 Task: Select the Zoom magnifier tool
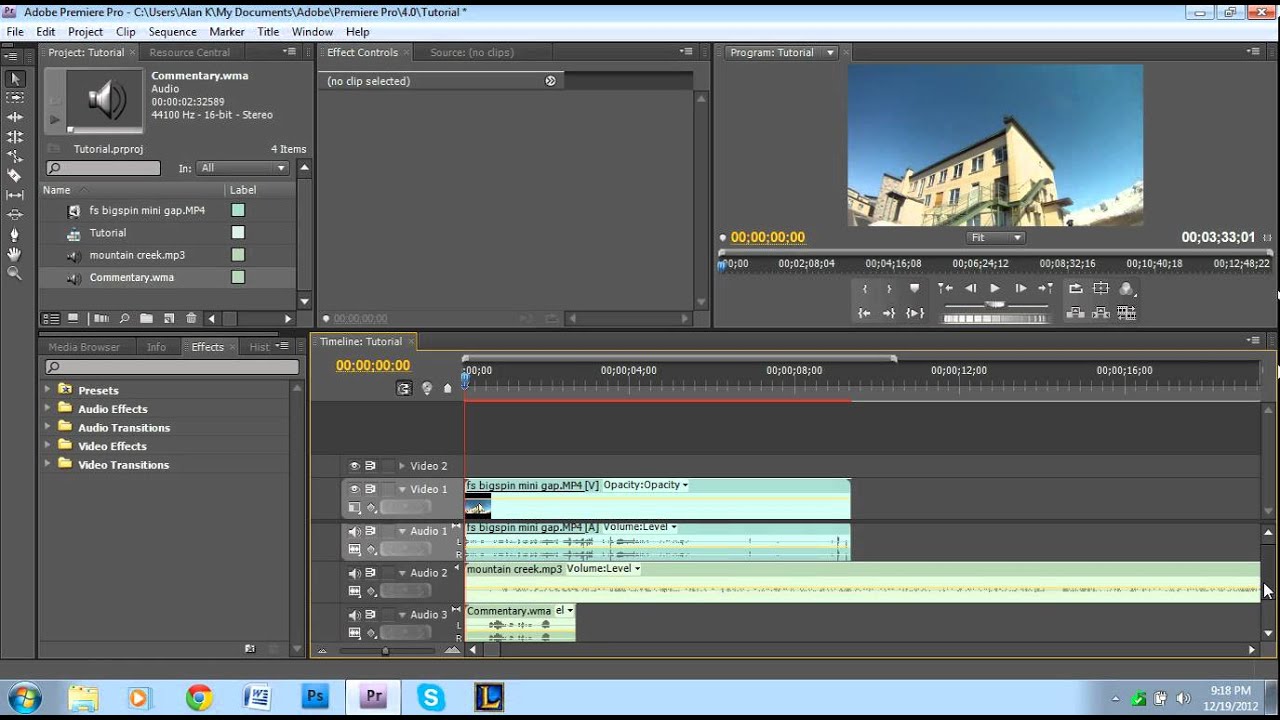coord(15,273)
